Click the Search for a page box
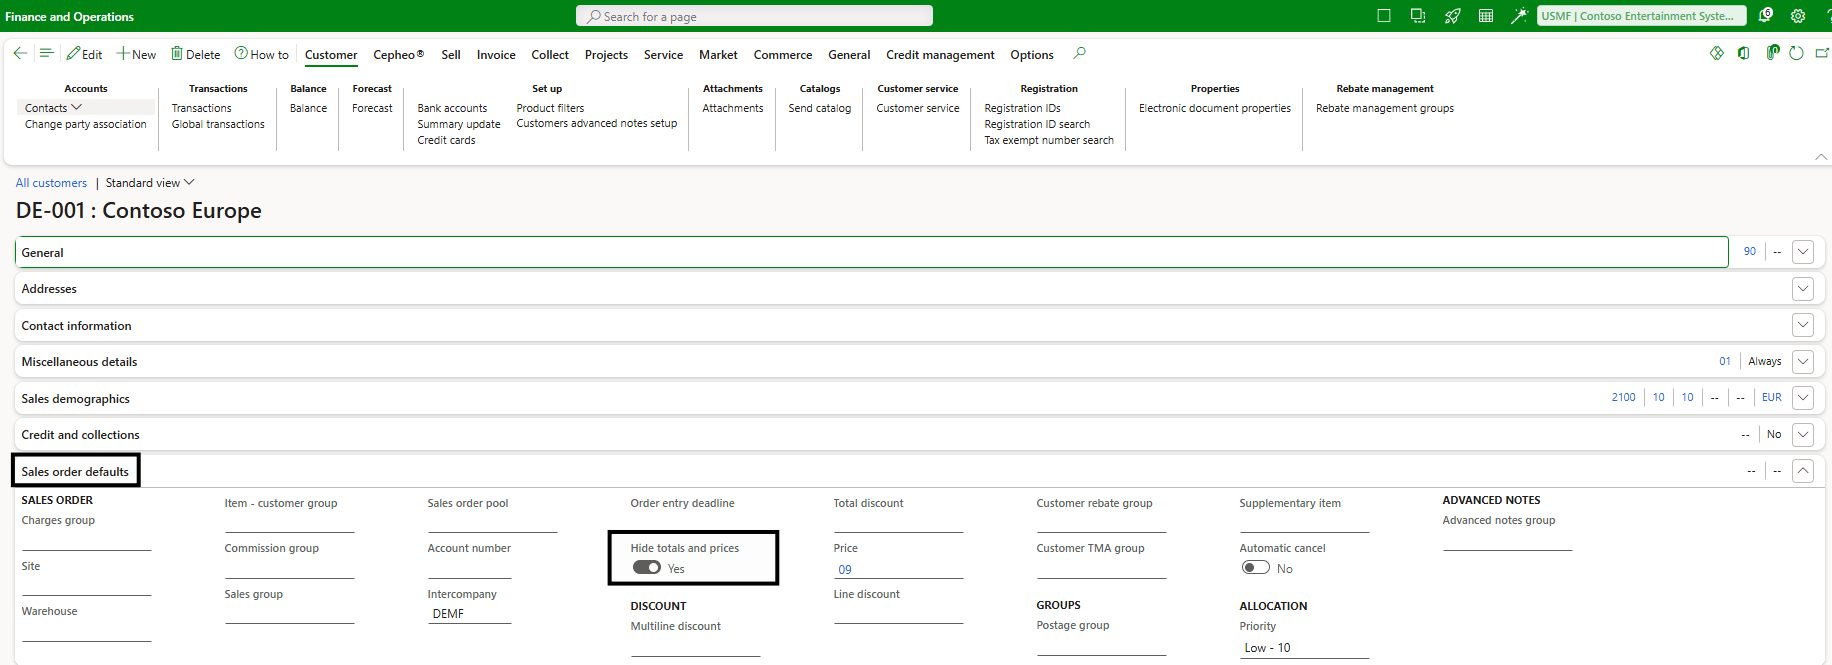Screen dimensions: 1832x665 [x=754, y=16]
